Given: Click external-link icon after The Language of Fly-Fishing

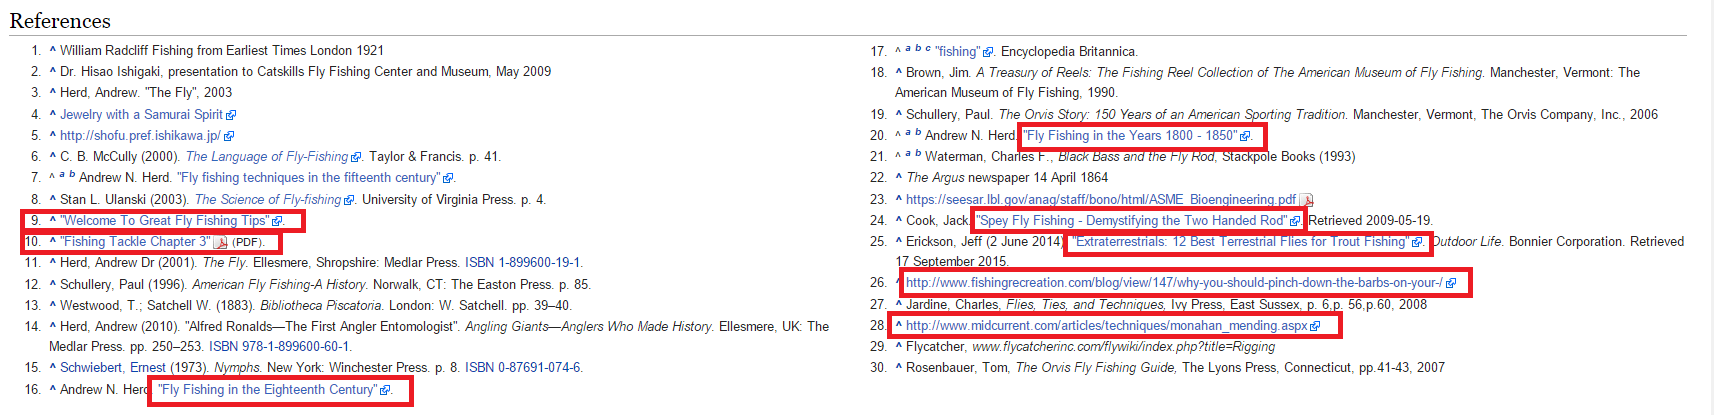Looking at the screenshot, I should click(x=357, y=157).
